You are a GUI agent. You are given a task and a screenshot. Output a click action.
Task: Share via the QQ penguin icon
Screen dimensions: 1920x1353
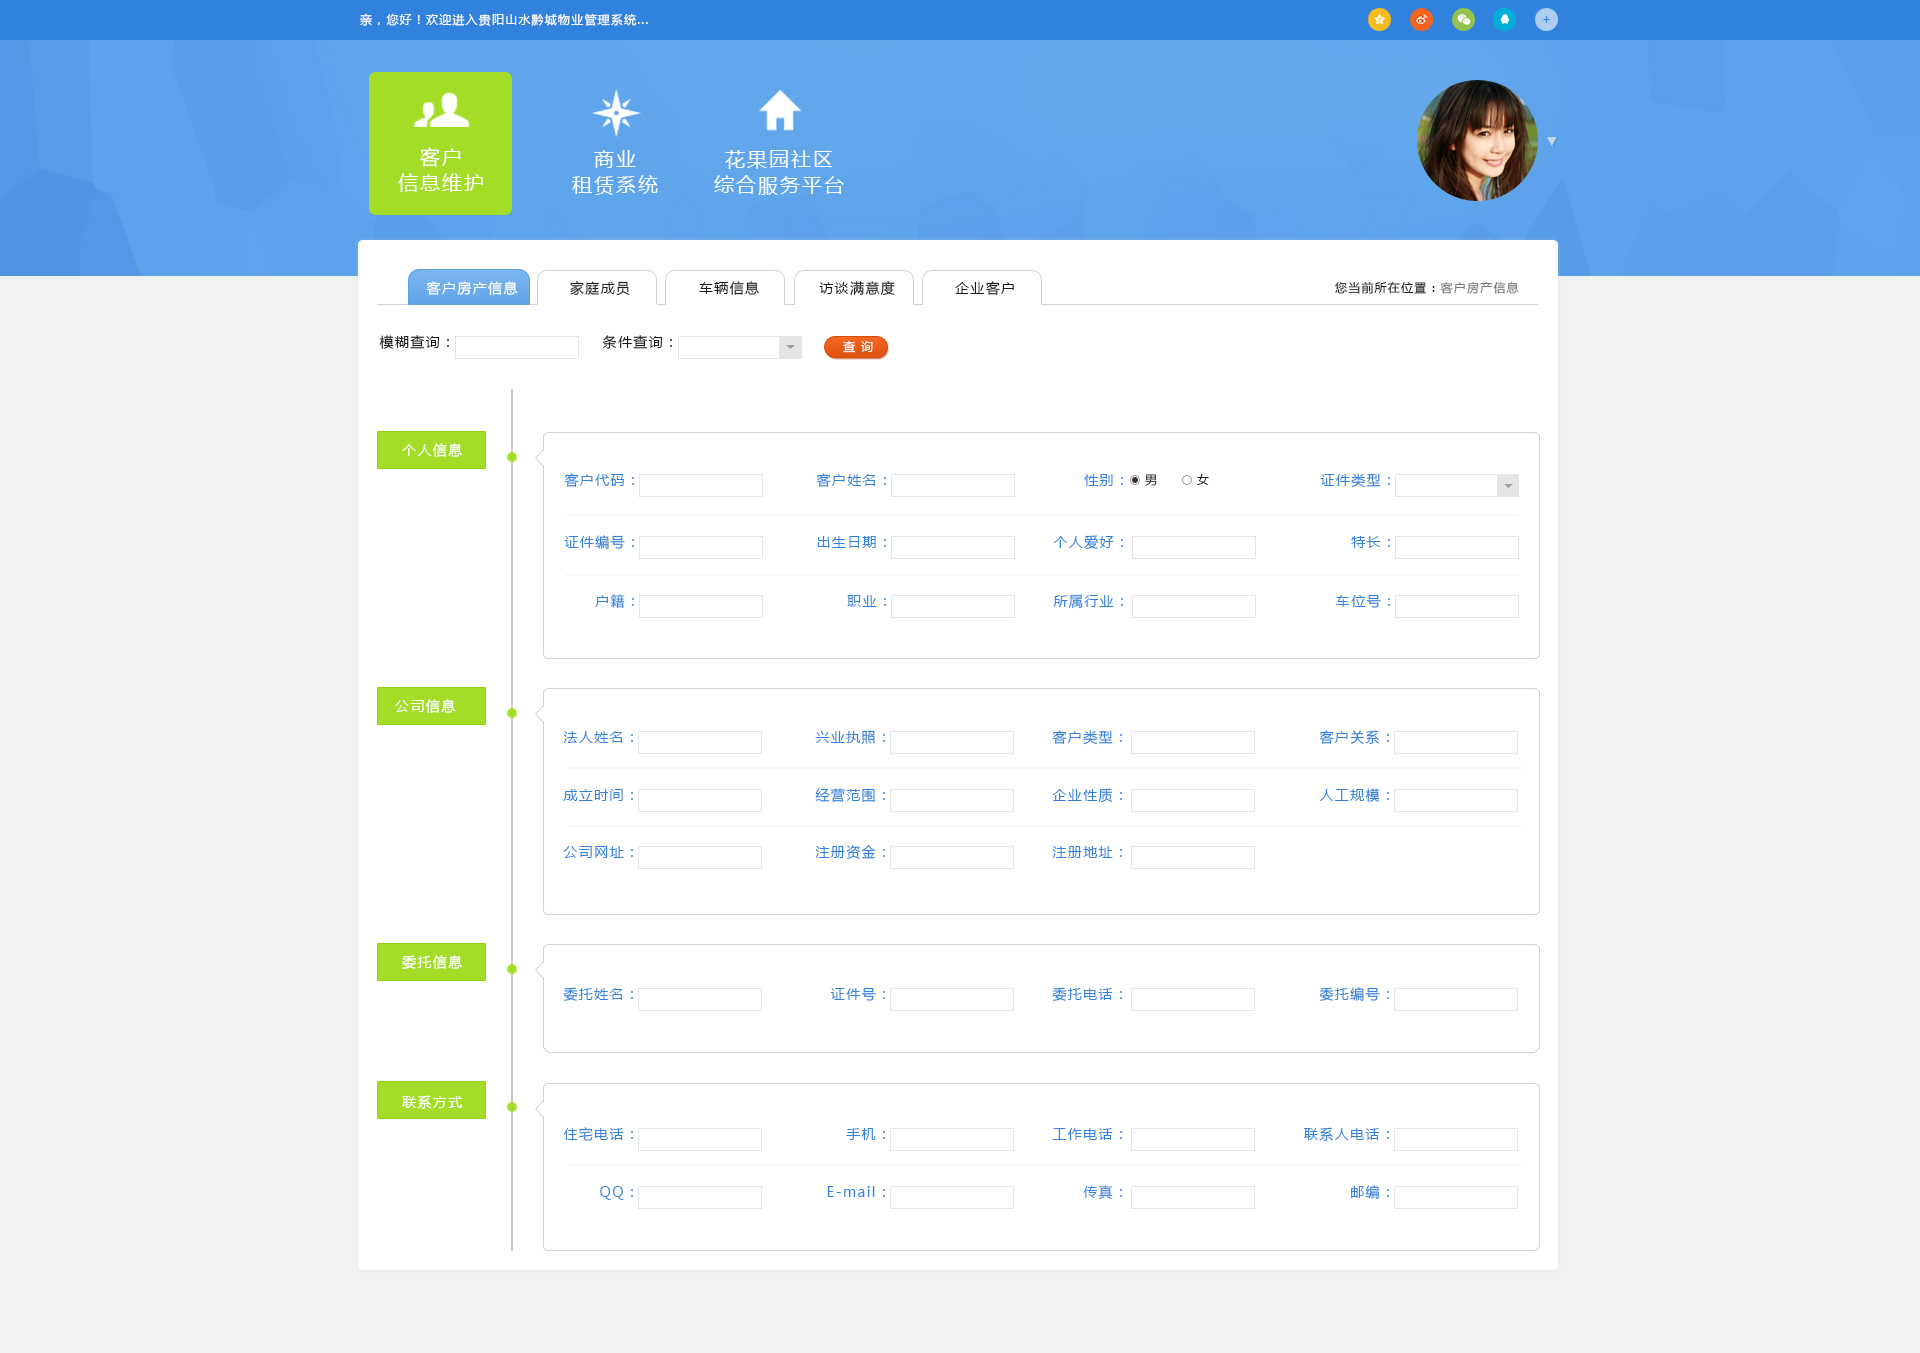click(1504, 19)
